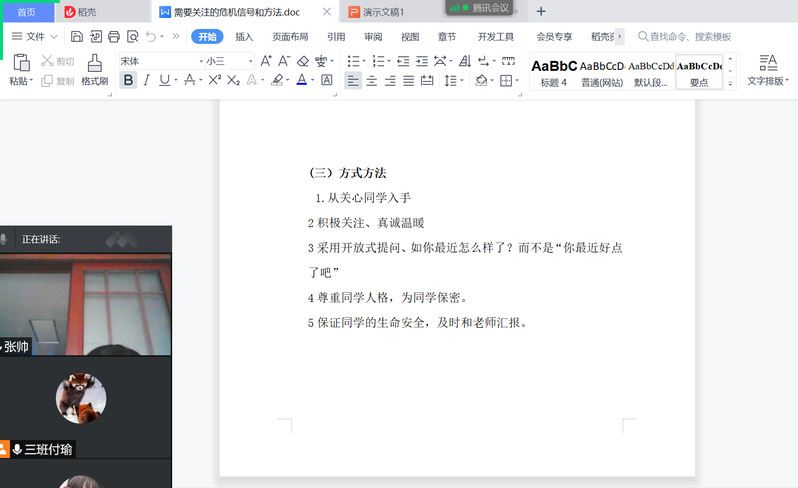
Task: Click the Clear Formatting eraser icon
Action: pyautogui.click(x=304, y=61)
